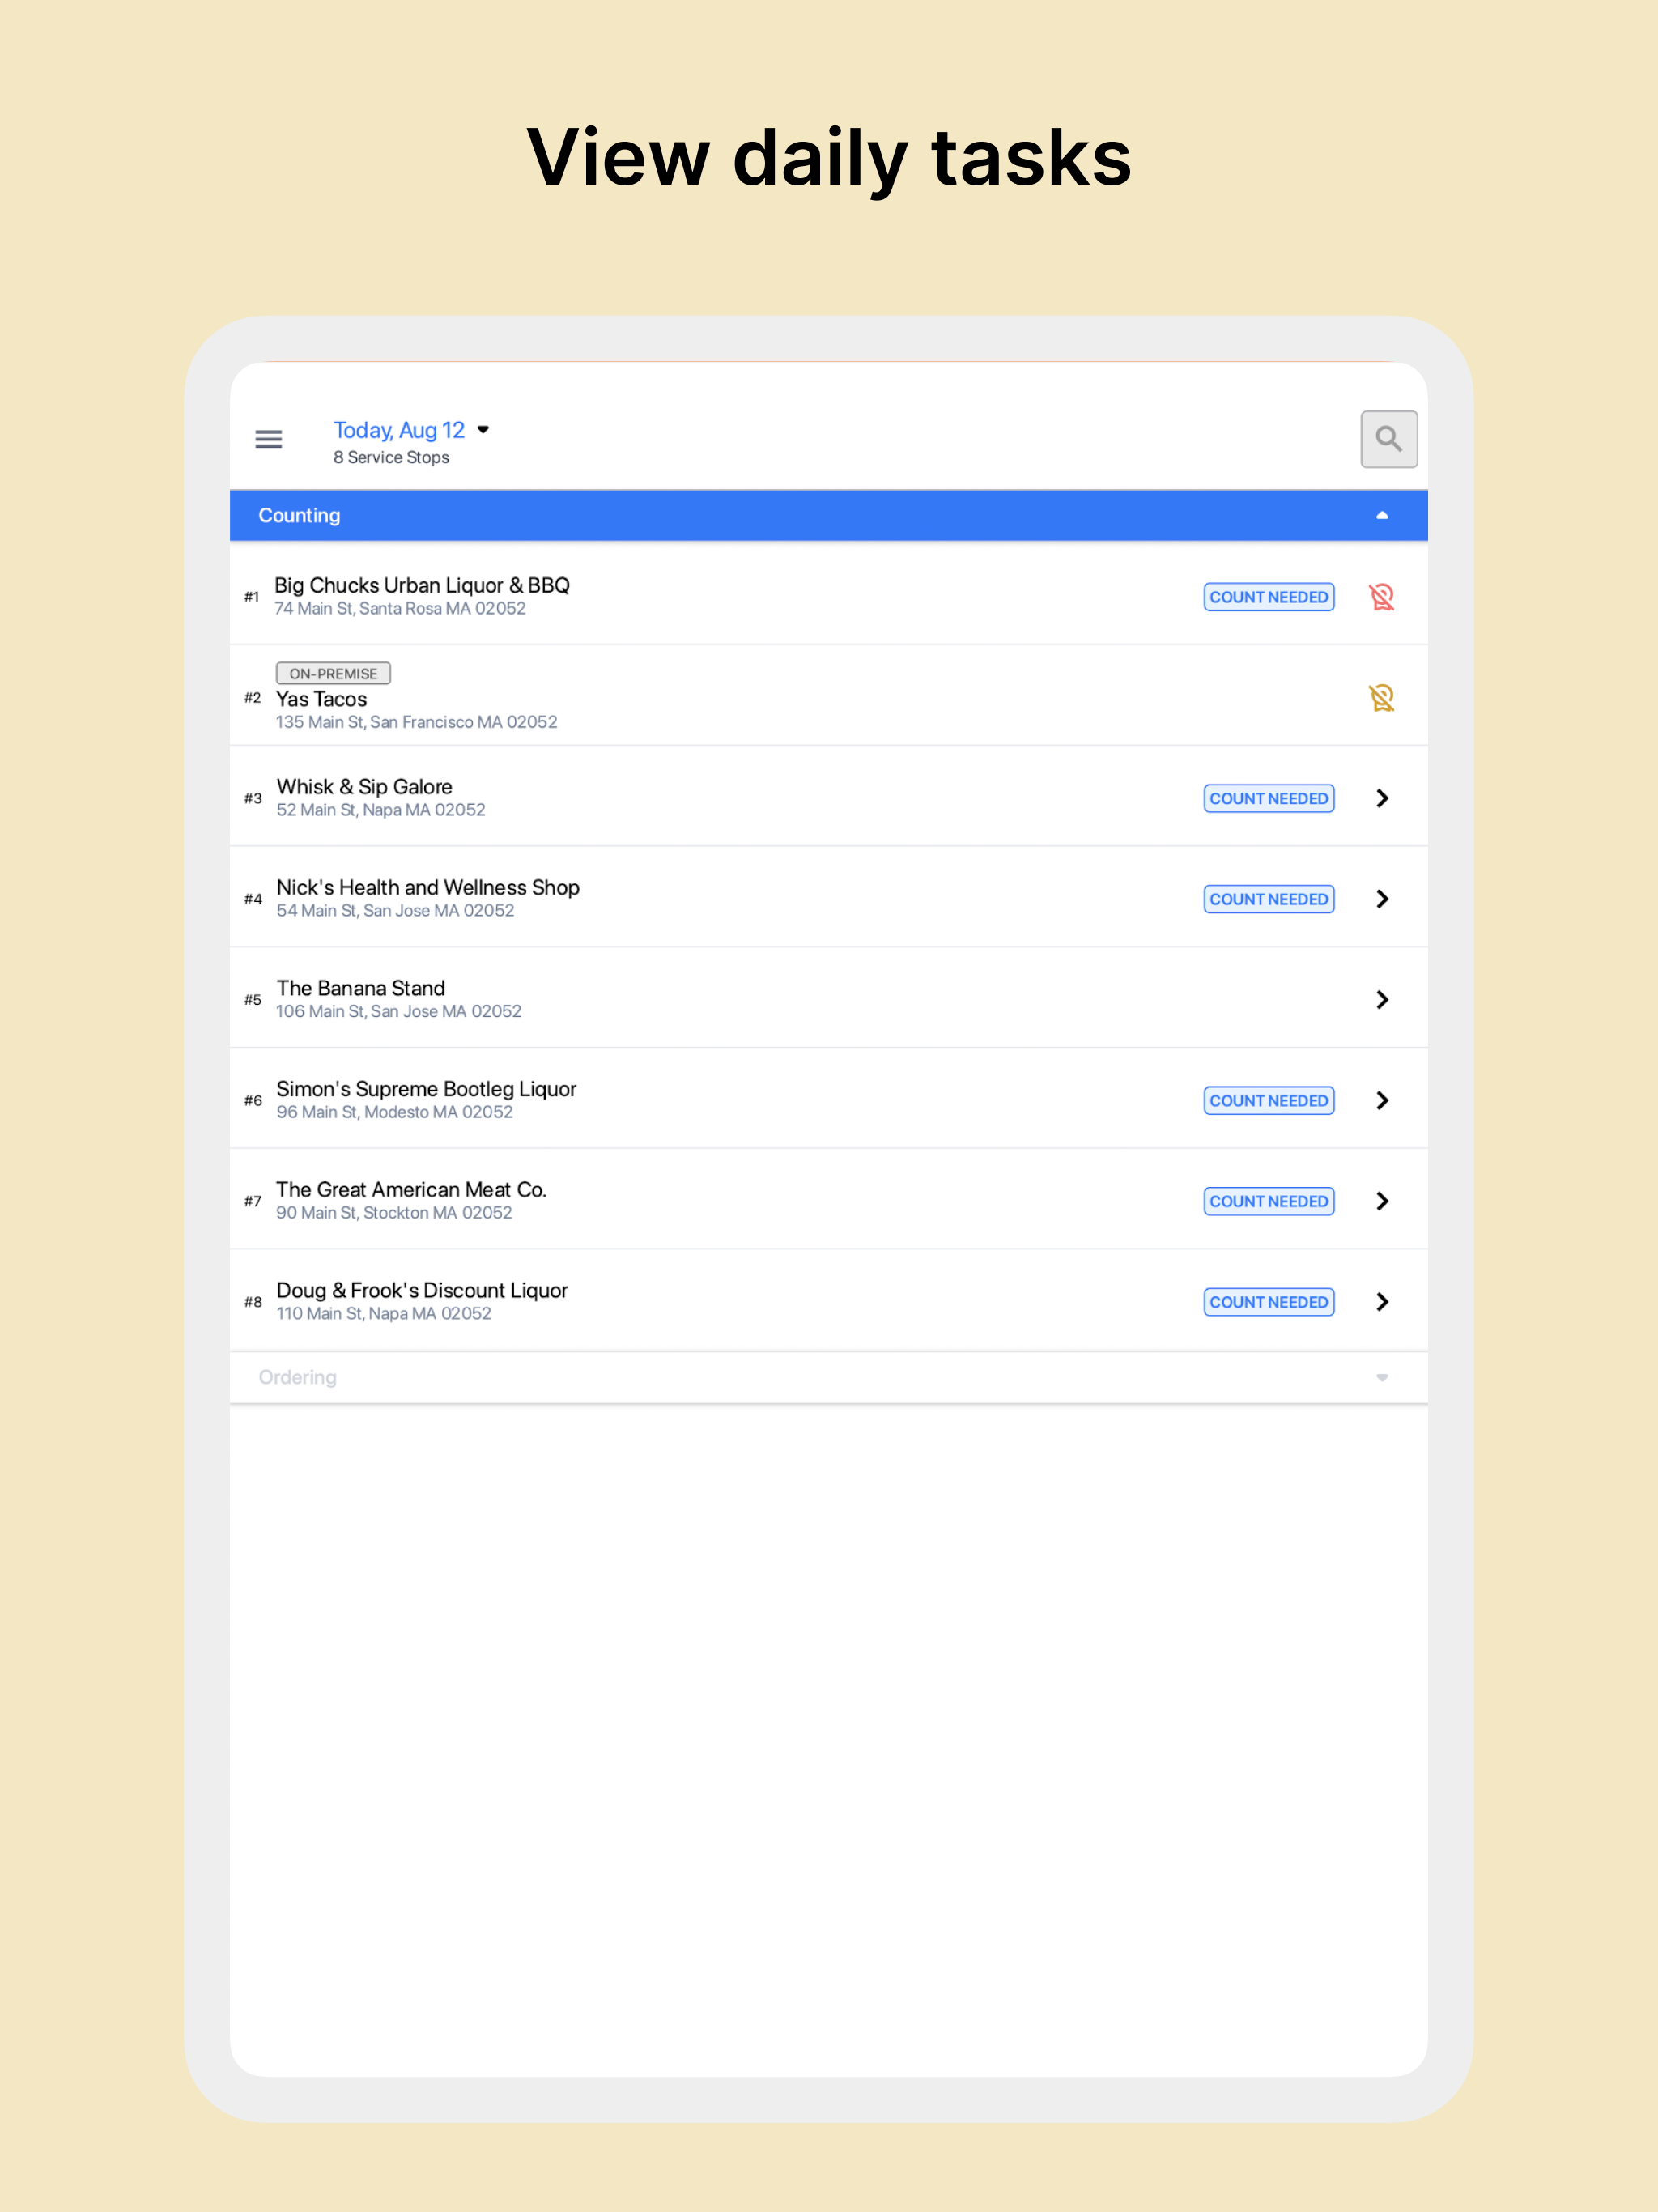Viewport: 1658px width, 2212px height.
Task: Open the search button
Action: click(1388, 439)
